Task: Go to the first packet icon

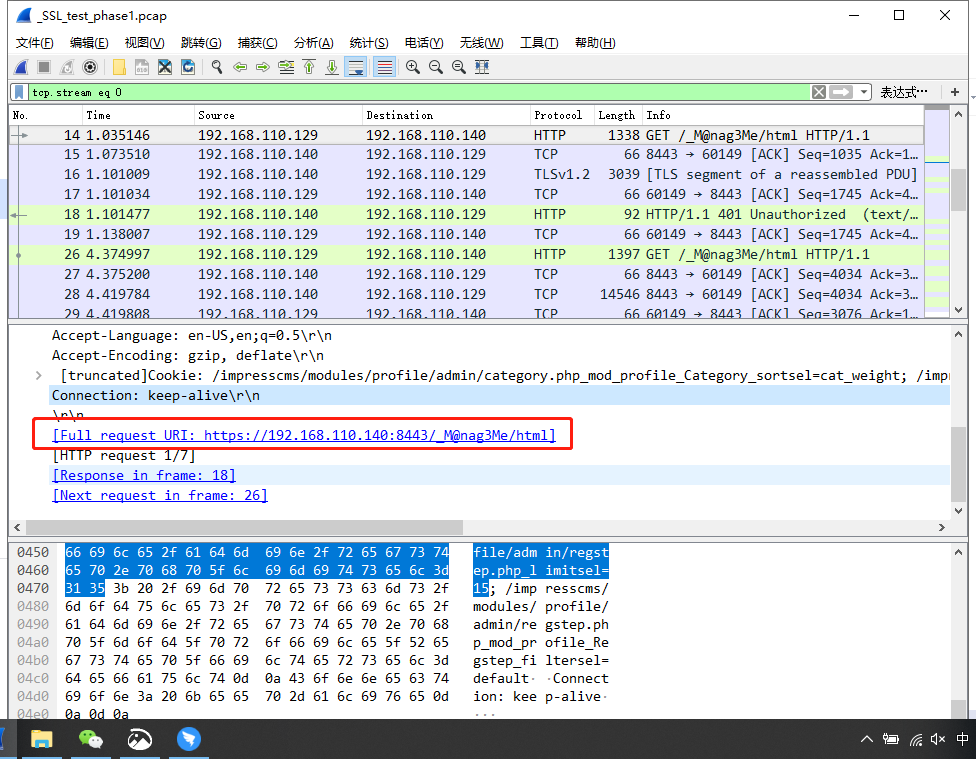Action: [x=308, y=67]
